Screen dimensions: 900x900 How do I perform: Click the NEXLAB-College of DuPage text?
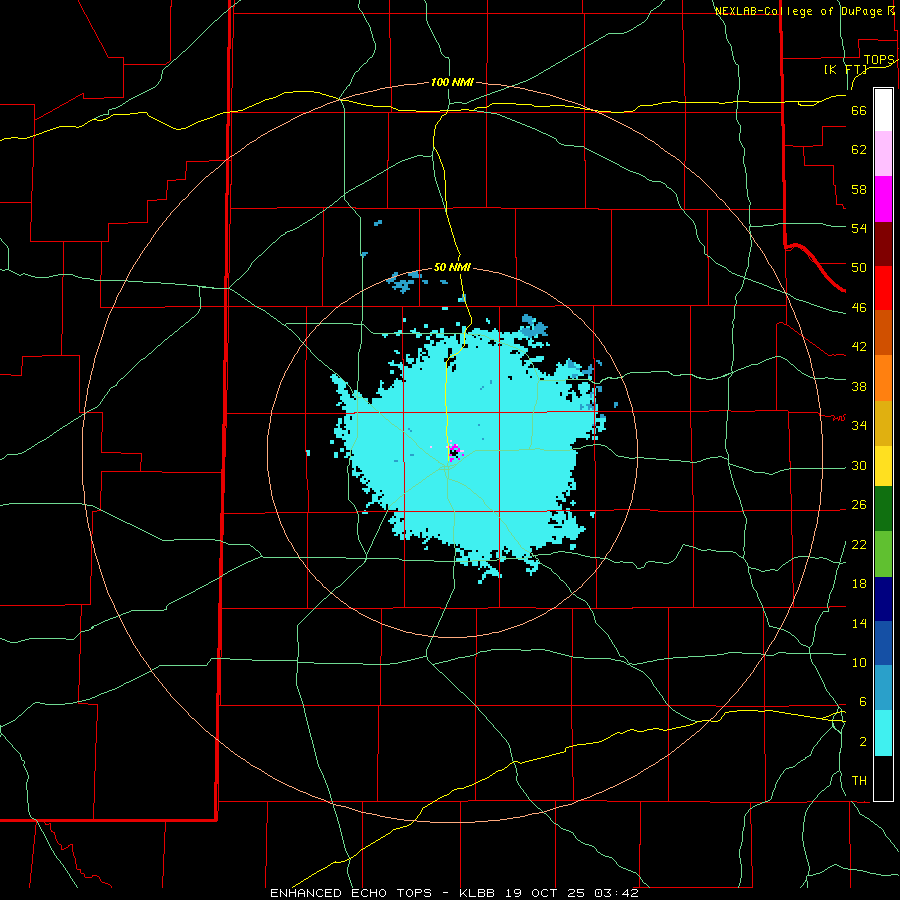tap(800, 11)
